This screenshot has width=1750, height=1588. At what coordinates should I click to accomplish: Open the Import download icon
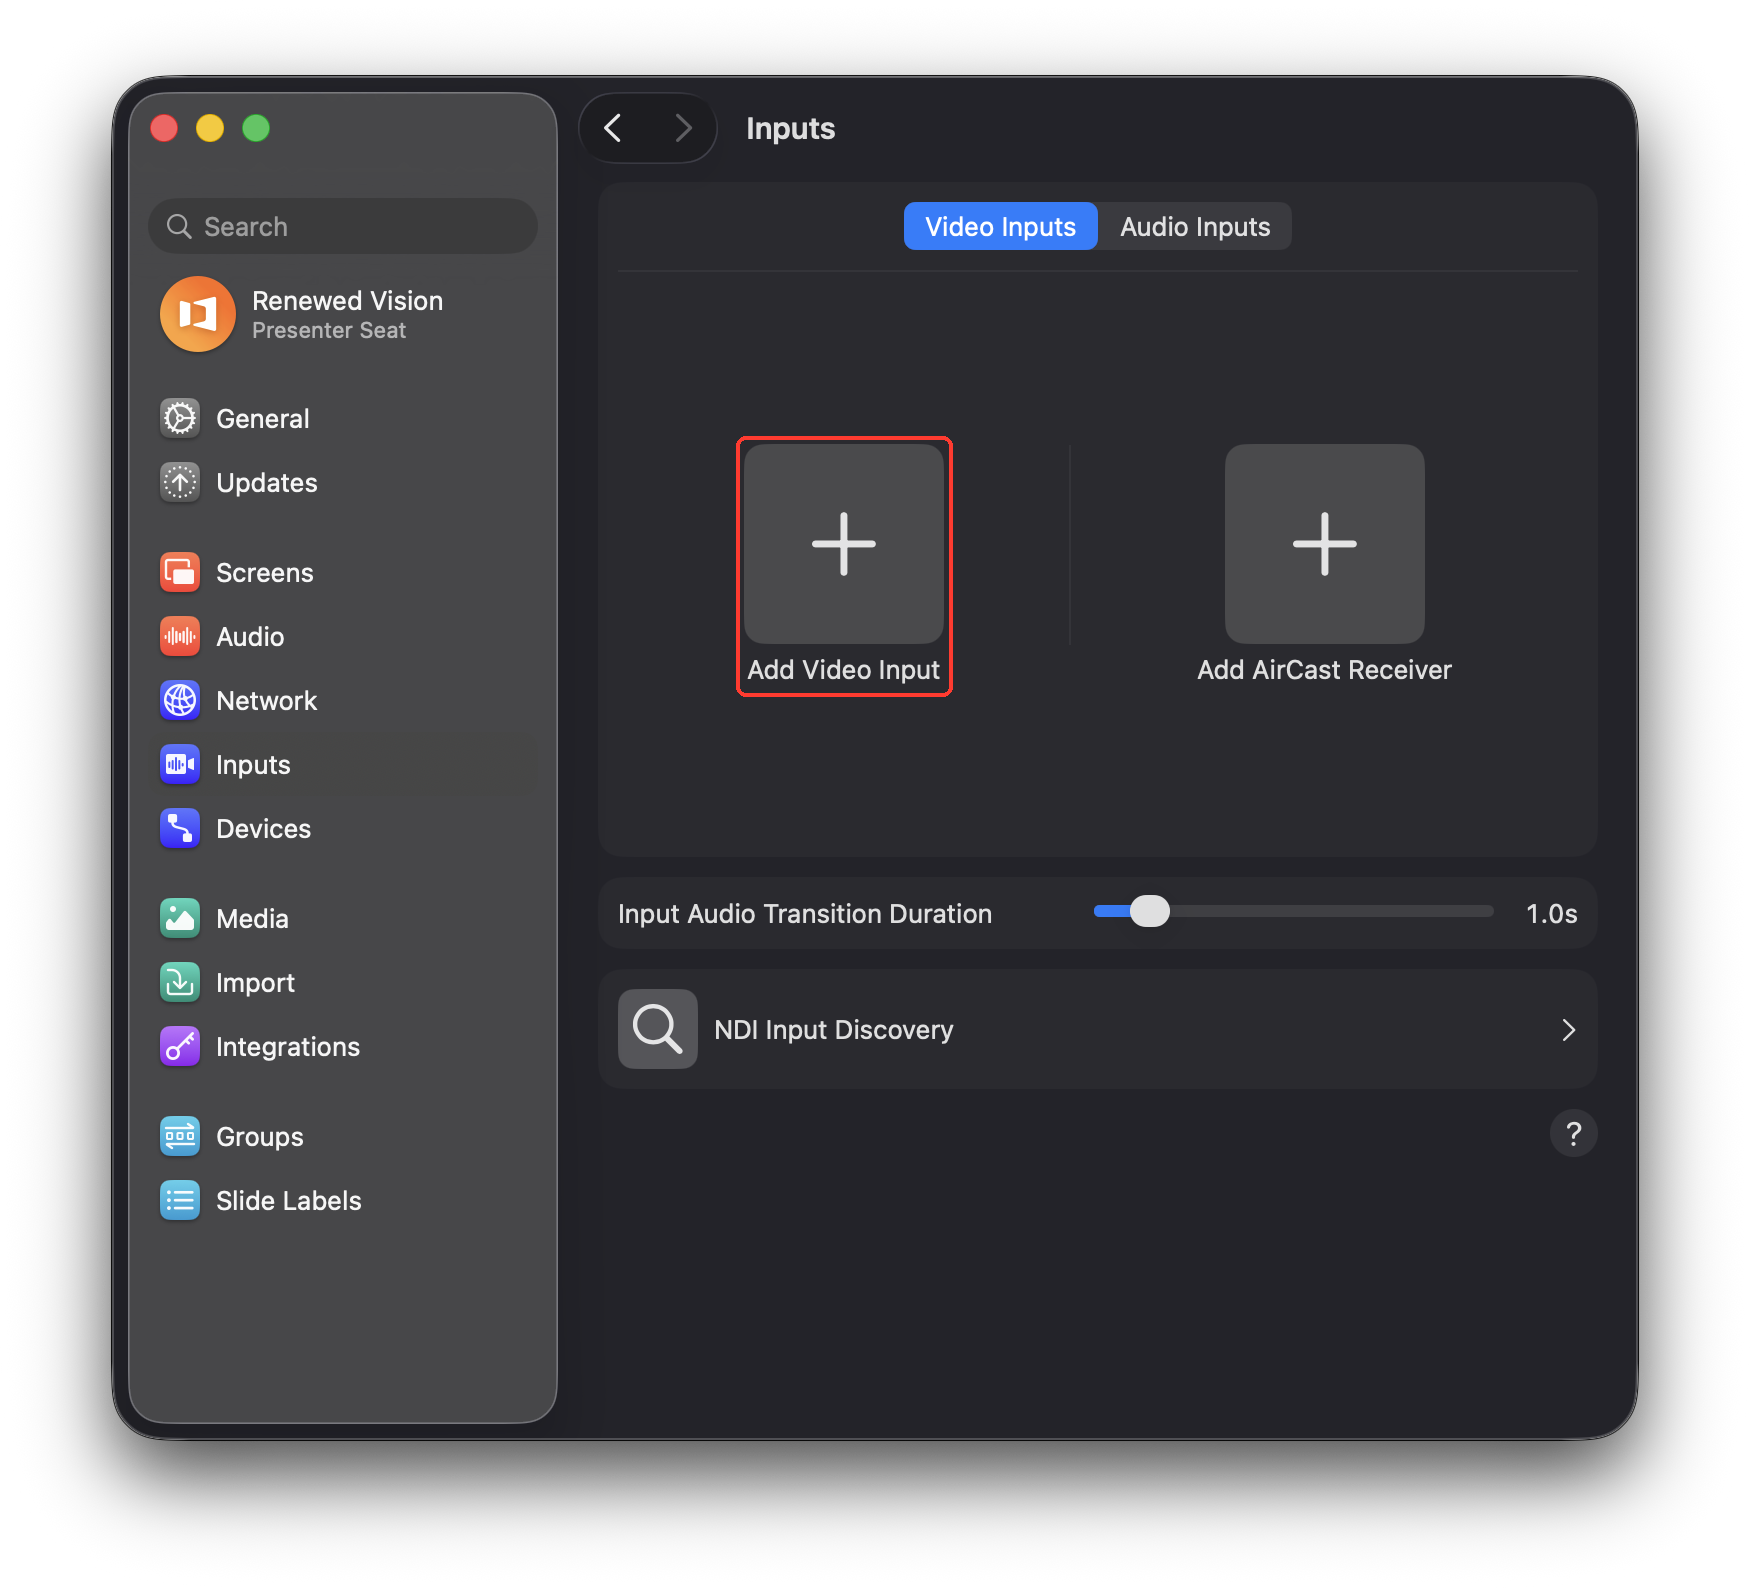[180, 982]
